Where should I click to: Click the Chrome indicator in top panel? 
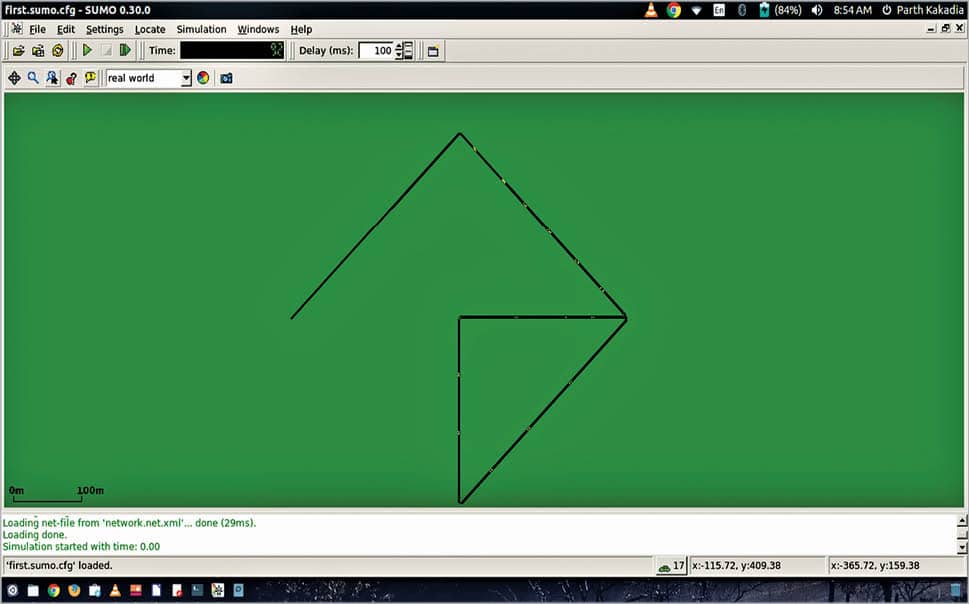coord(674,10)
